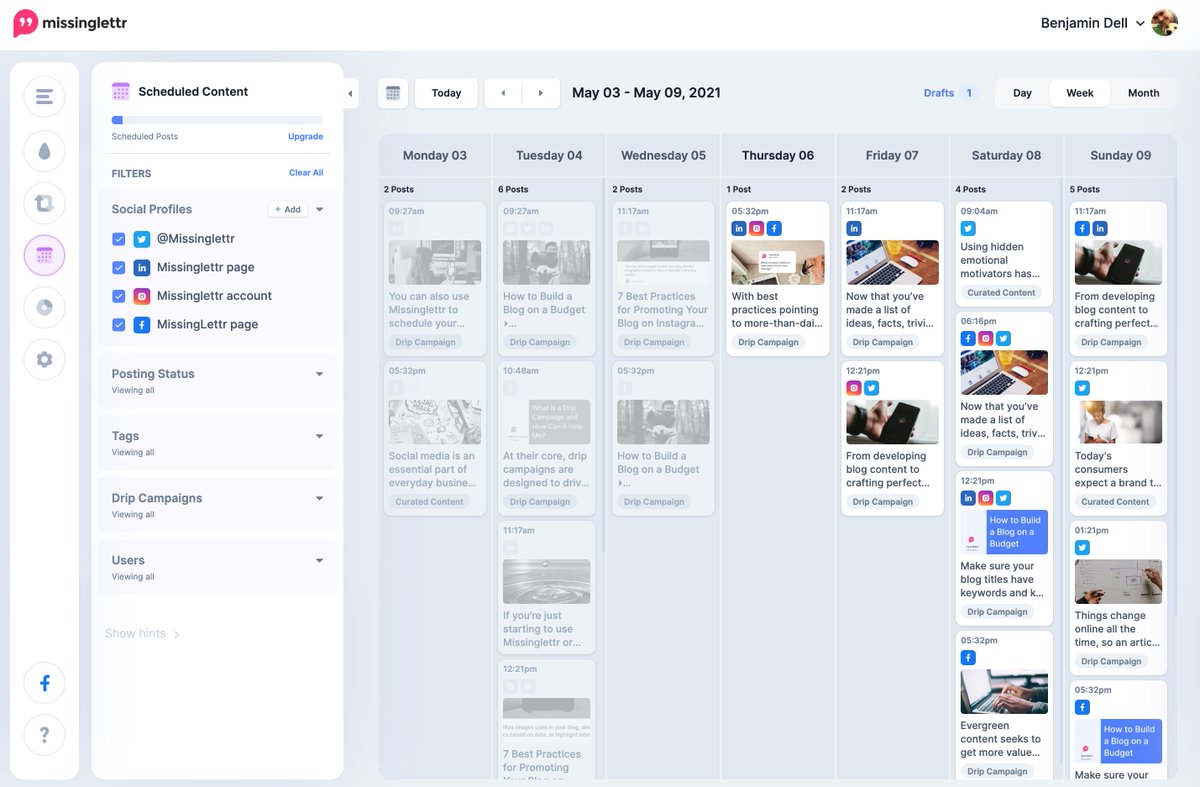Click Scheduled Content calendar icon in panel header
This screenshot has width=1200, height=787.
click(x=121, y=91)
